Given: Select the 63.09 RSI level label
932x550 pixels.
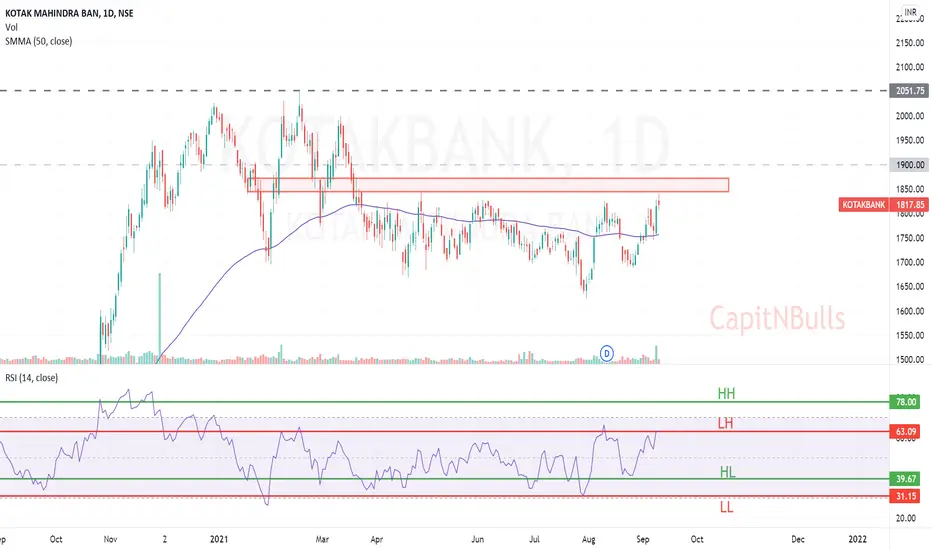Looking at the screenshot, I should pyautogui.click(x=905, y=432).
